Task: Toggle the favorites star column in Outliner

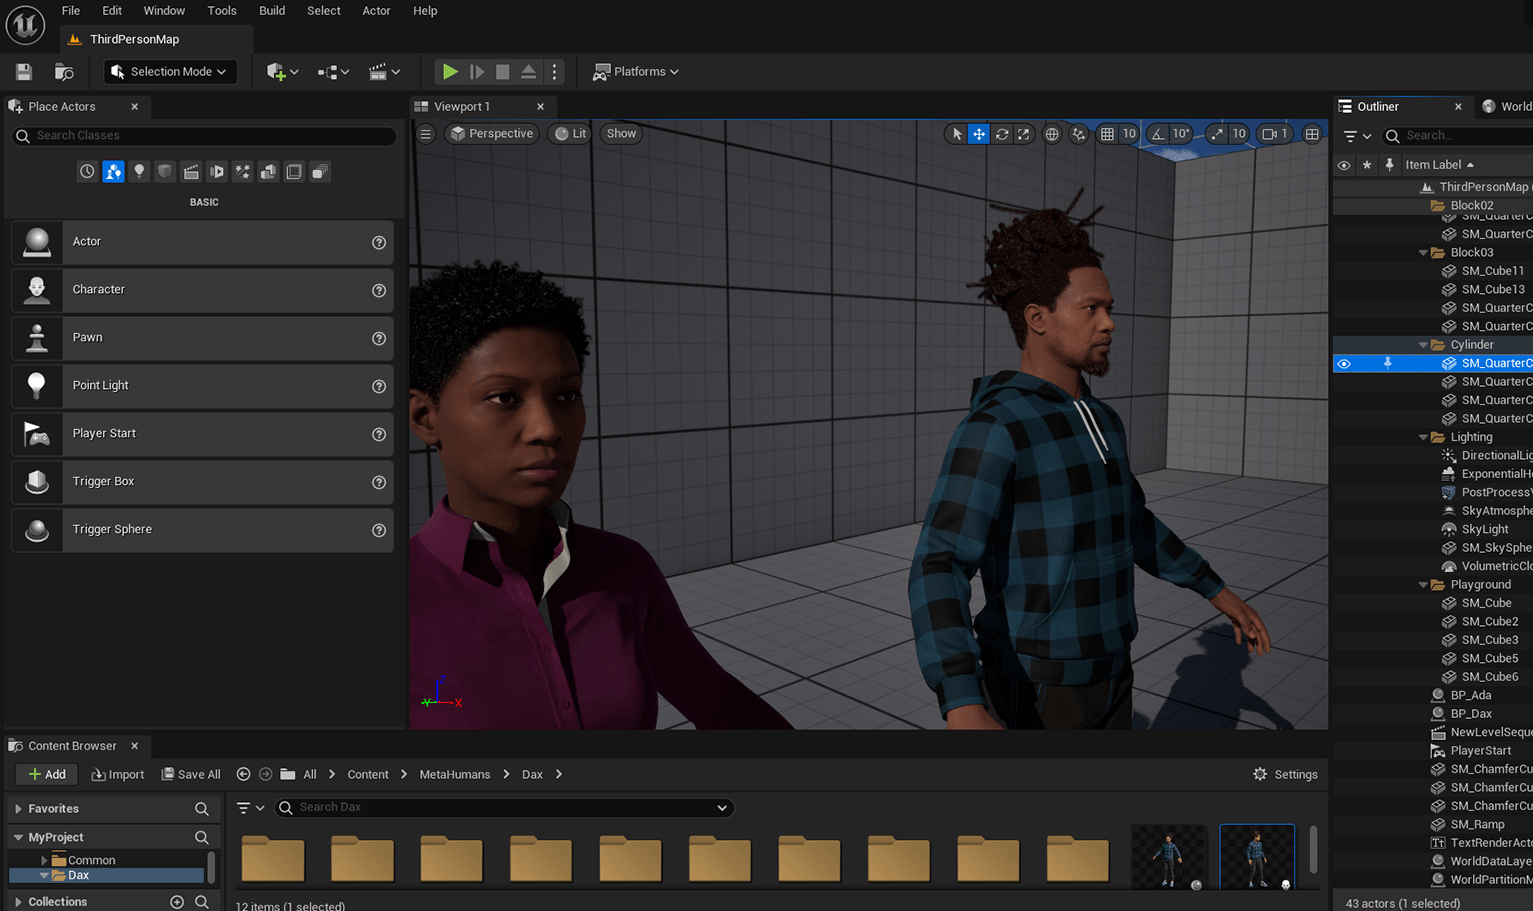Action: (x=1367, y=165)
